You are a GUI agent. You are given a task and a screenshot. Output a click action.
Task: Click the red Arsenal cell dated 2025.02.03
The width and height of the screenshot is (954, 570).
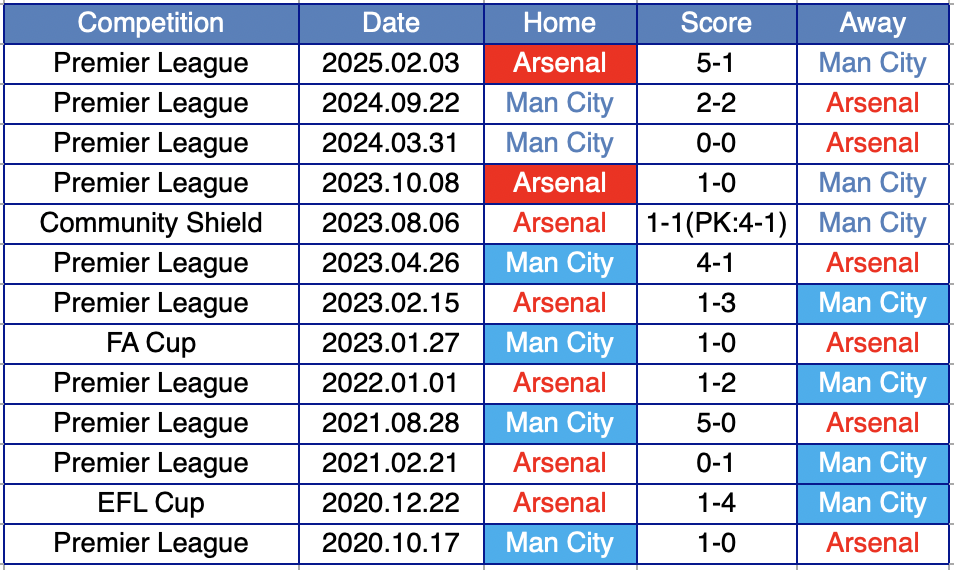click(560, 63)
